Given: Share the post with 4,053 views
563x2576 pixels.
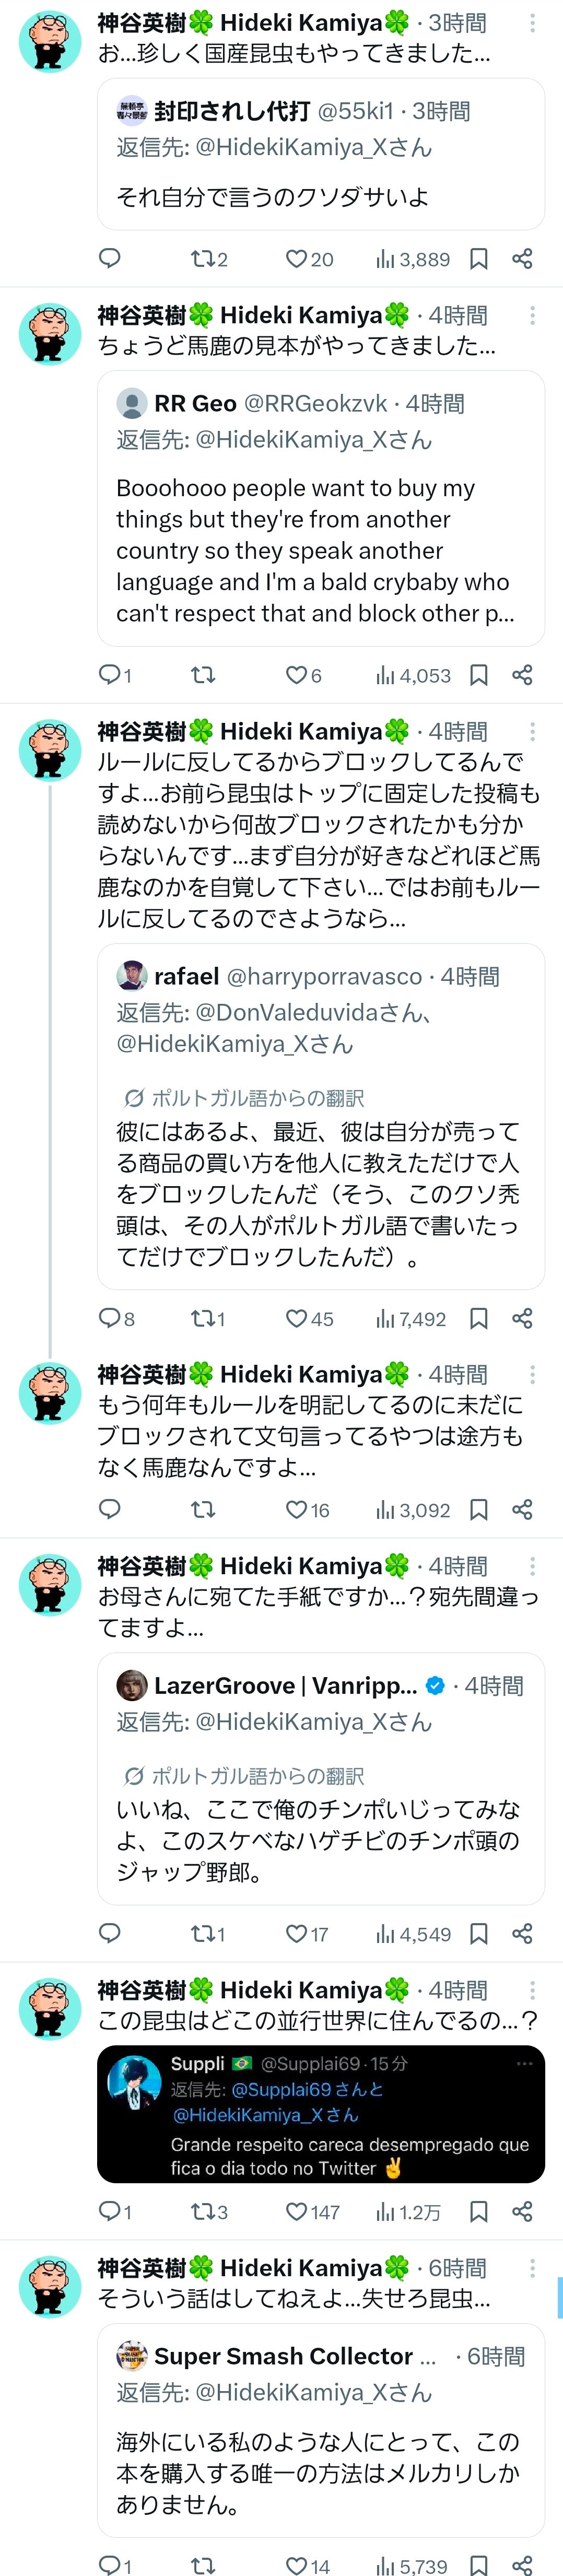Looking at the screenshot, I should pyautogui.click(x=522, y=675).
